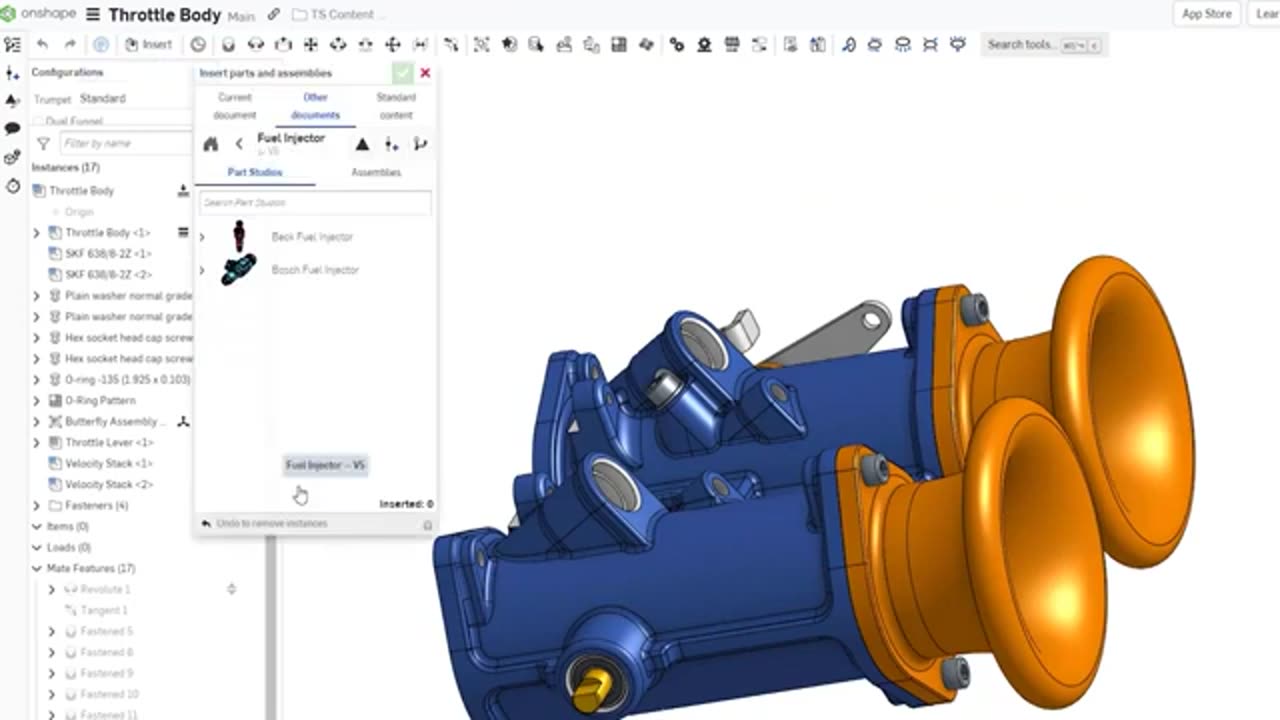Expand the O-Ring Pattern row
This screenshot has height=720, width=1280.
(37, 401)
